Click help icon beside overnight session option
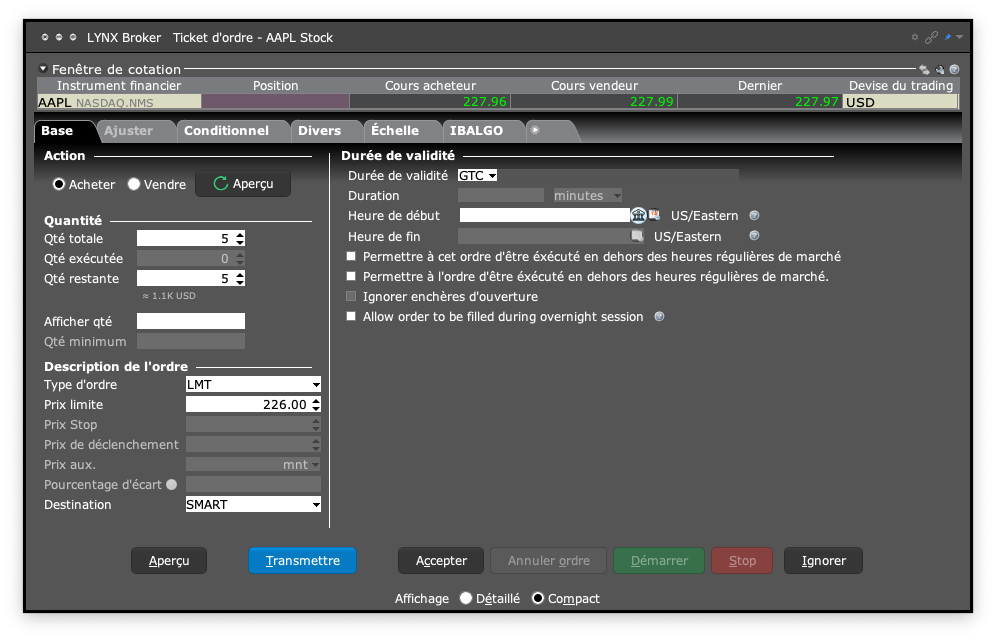This screenshot has height=640, width=996. 659,316
